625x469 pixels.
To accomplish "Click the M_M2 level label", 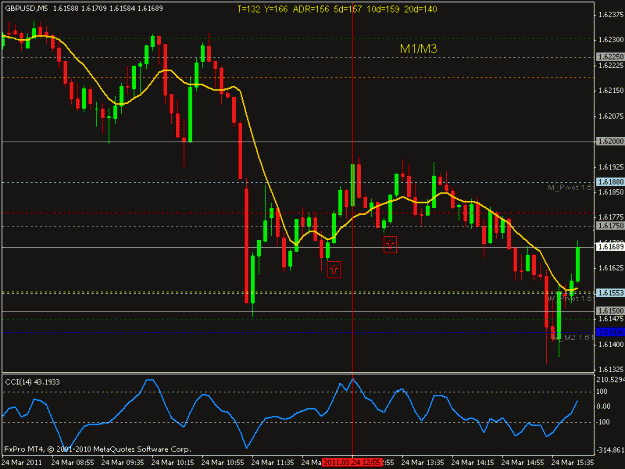I will [573, 338].
